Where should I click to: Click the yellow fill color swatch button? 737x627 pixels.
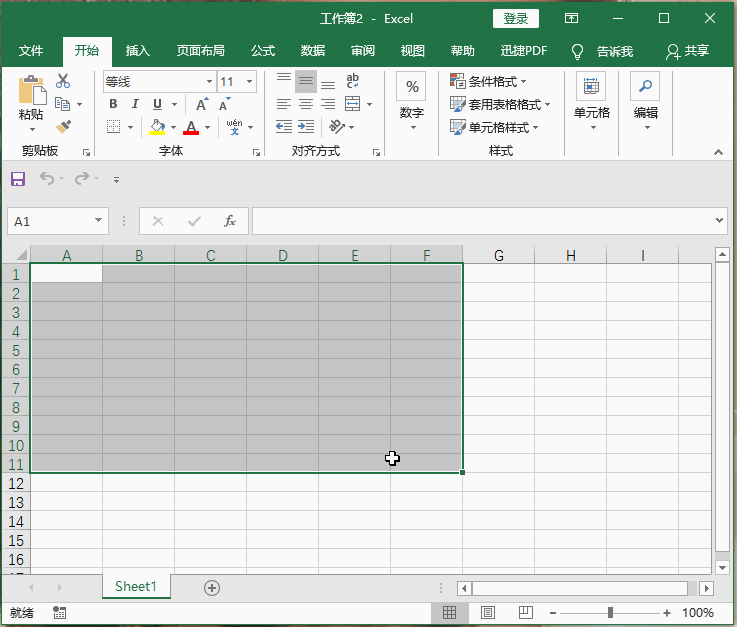[x=157, y=127]
